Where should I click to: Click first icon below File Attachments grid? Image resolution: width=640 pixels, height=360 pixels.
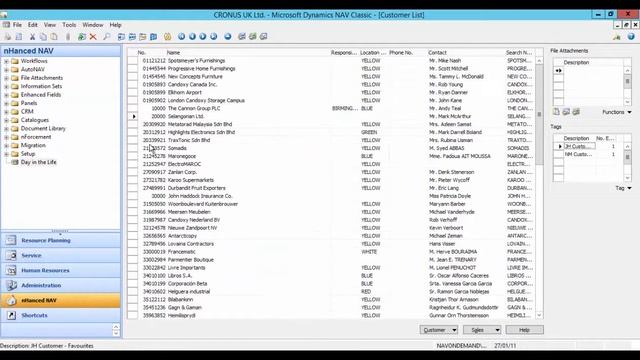tap(556, 112)
